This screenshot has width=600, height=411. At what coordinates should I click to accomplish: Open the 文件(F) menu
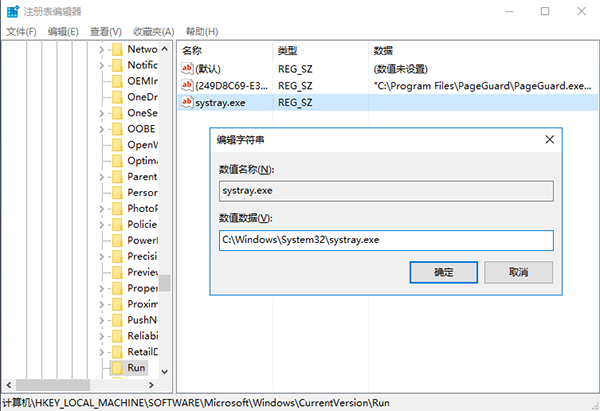tap(21, 32)
